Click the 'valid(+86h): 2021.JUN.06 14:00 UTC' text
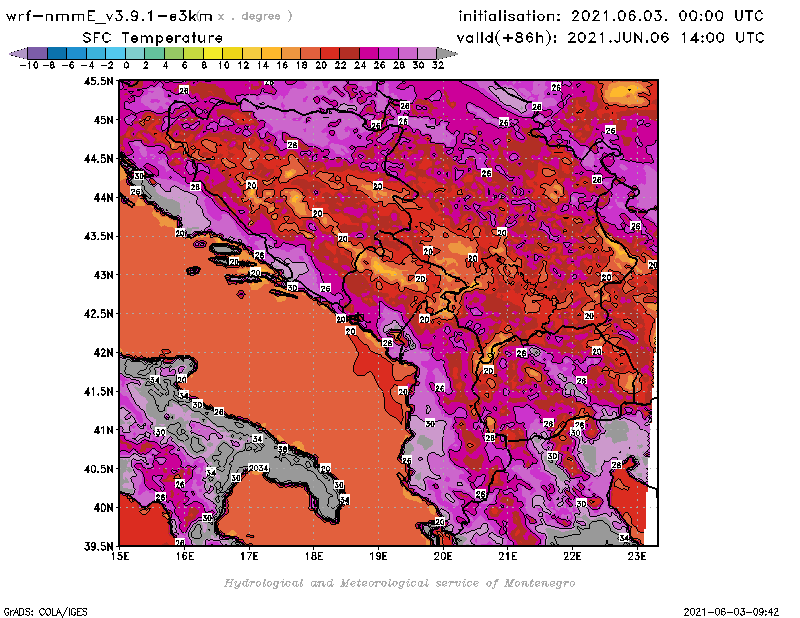Image resolution: width=800 pixels, height=618 pixels. pyautogui.click(x=610, y=37)
